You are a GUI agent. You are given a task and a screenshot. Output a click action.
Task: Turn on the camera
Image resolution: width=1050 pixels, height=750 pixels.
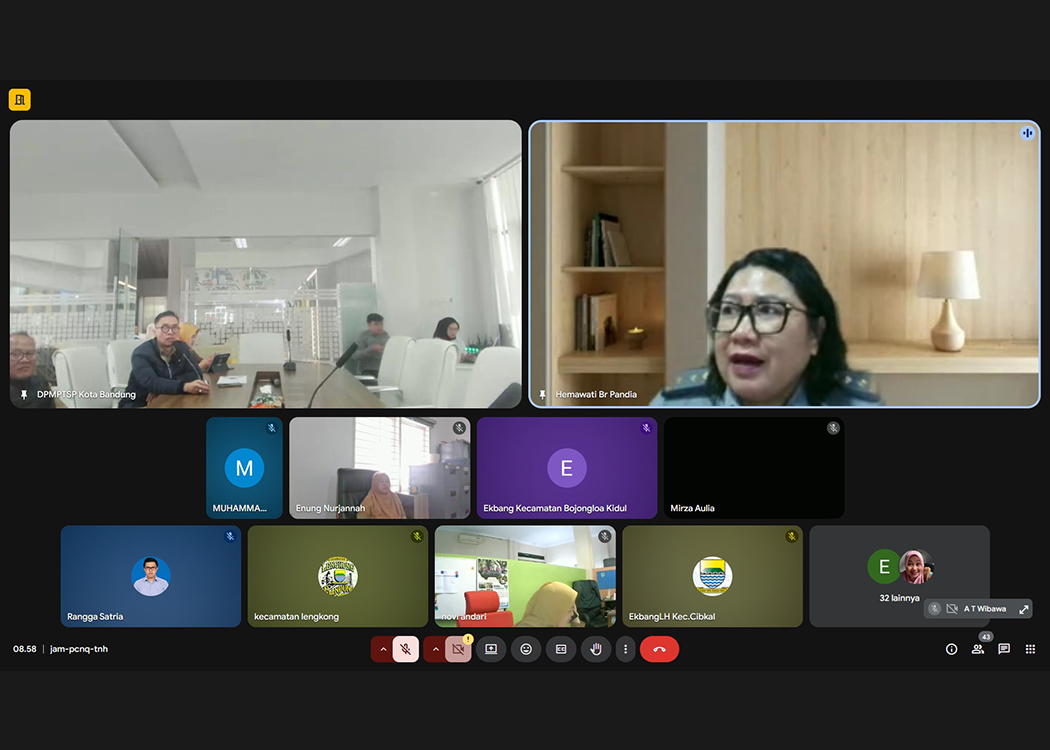(458, 649)
